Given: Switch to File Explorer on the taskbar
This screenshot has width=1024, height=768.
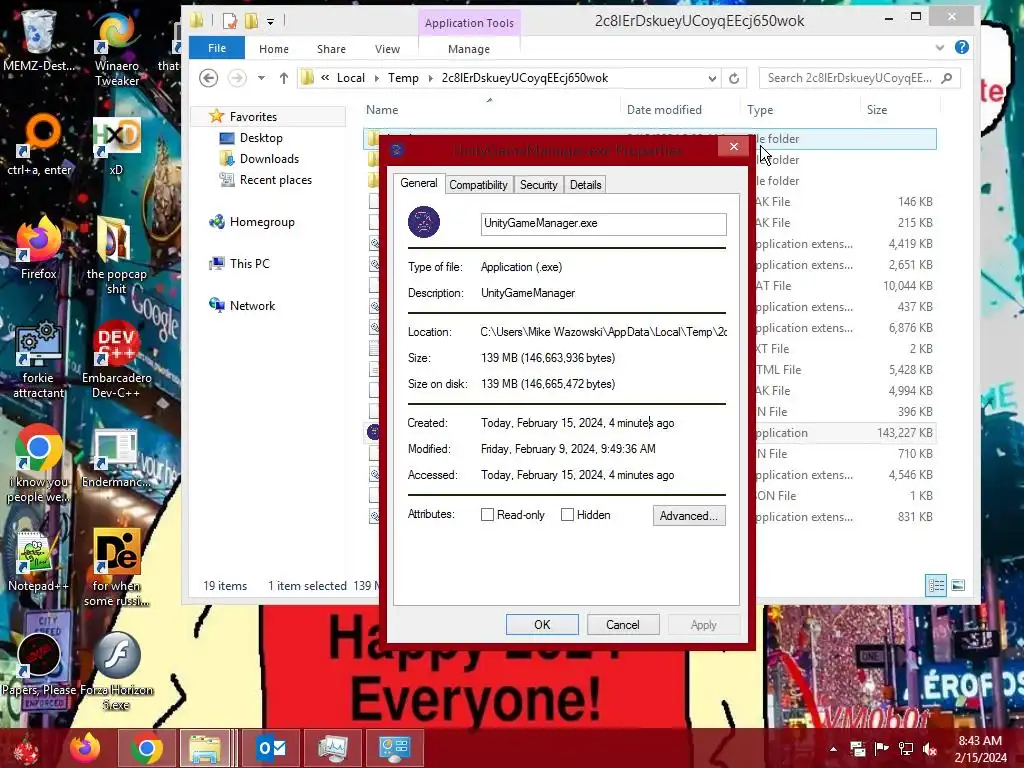Looking at the screenshot, I should [204, 748].
